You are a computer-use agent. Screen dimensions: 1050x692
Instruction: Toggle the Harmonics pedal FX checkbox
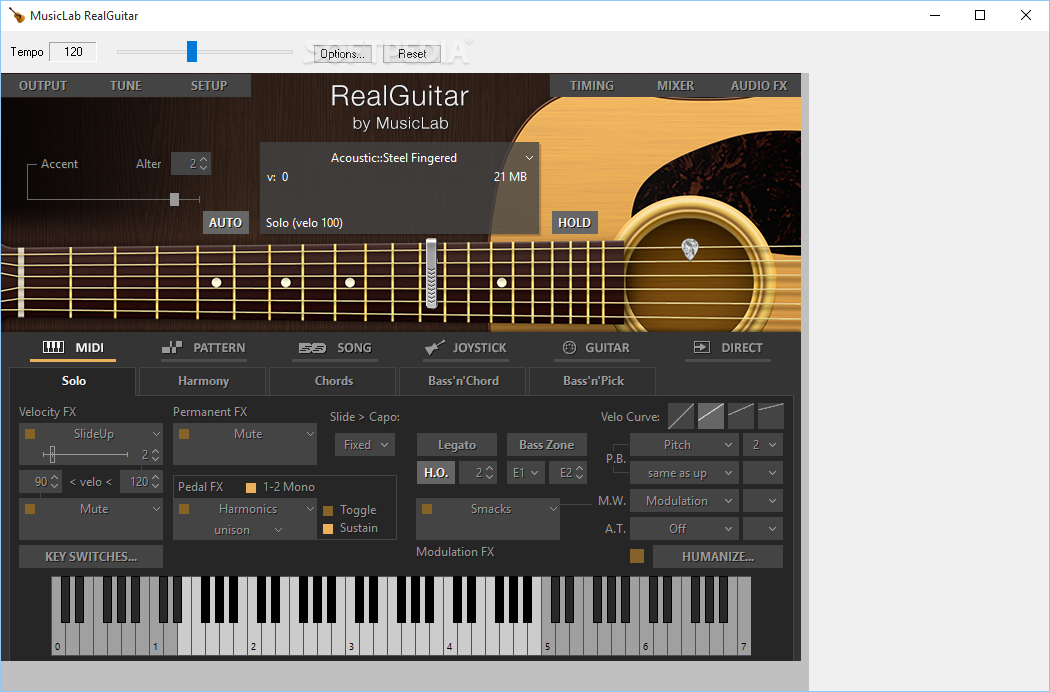184,509
